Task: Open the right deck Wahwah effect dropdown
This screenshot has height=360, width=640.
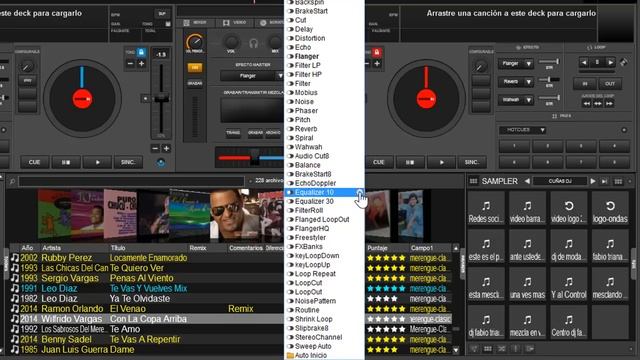Action: [x=516, y=100]
